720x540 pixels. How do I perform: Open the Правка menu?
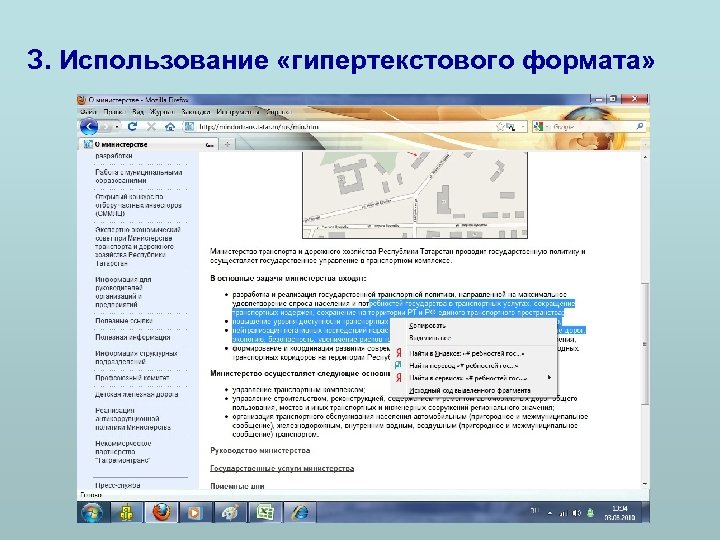(114, 112)
